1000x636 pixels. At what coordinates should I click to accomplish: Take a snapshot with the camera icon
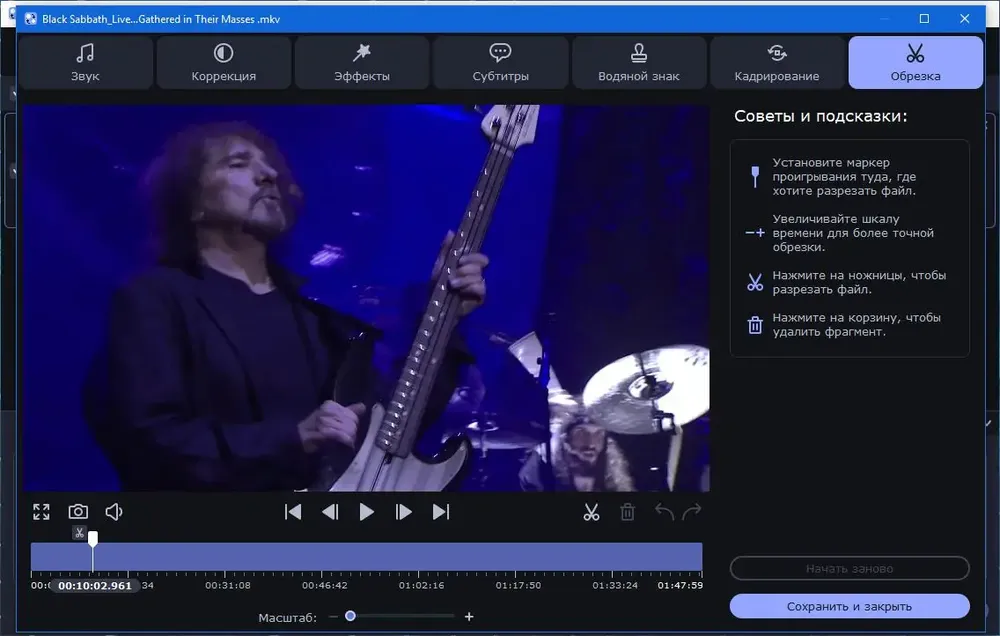pos(78,512)
